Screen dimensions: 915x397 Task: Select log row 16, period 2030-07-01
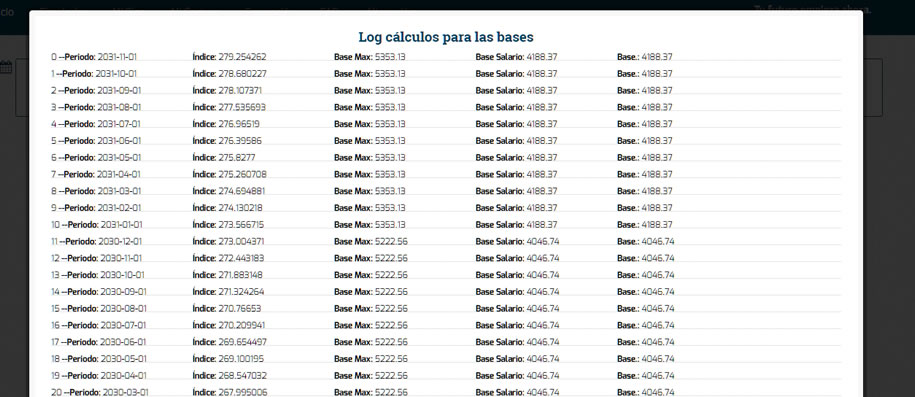point(446,326)
